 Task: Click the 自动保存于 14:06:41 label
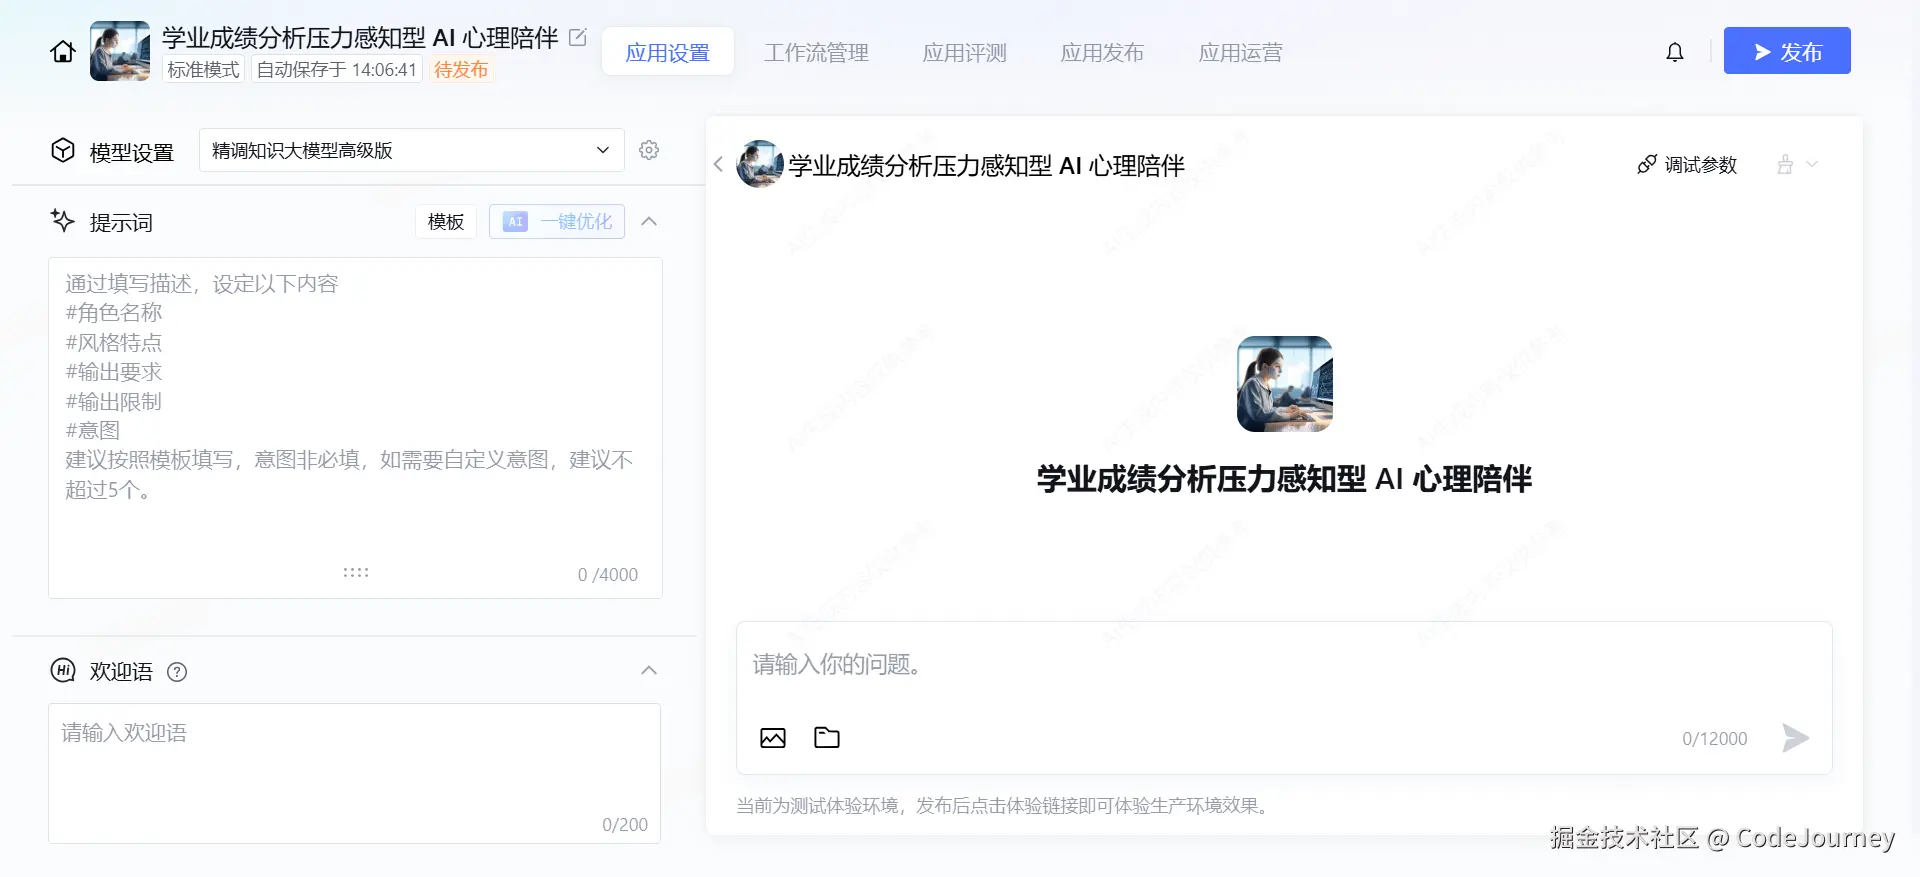tap(337, 69)
